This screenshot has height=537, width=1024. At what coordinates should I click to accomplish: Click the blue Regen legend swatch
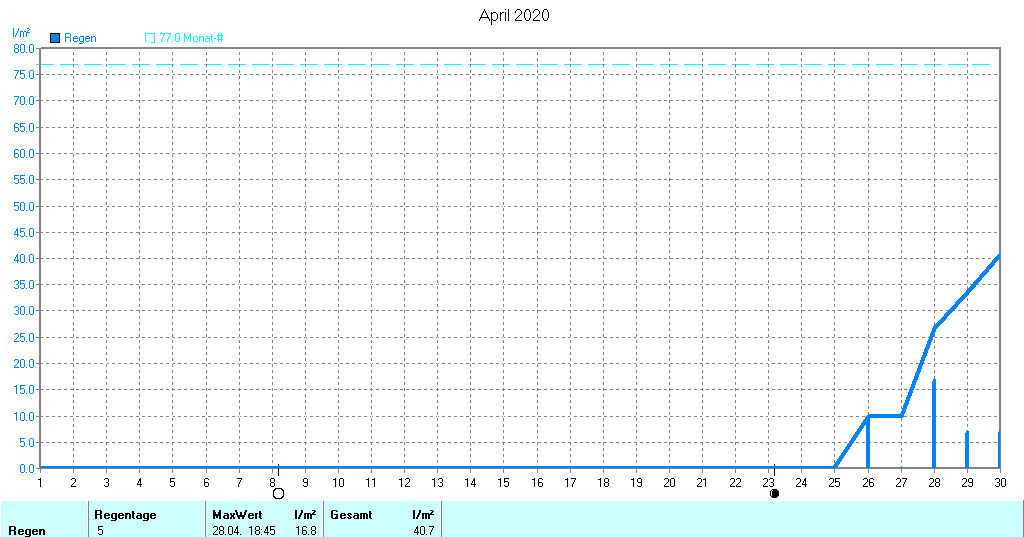coord(55,38)
